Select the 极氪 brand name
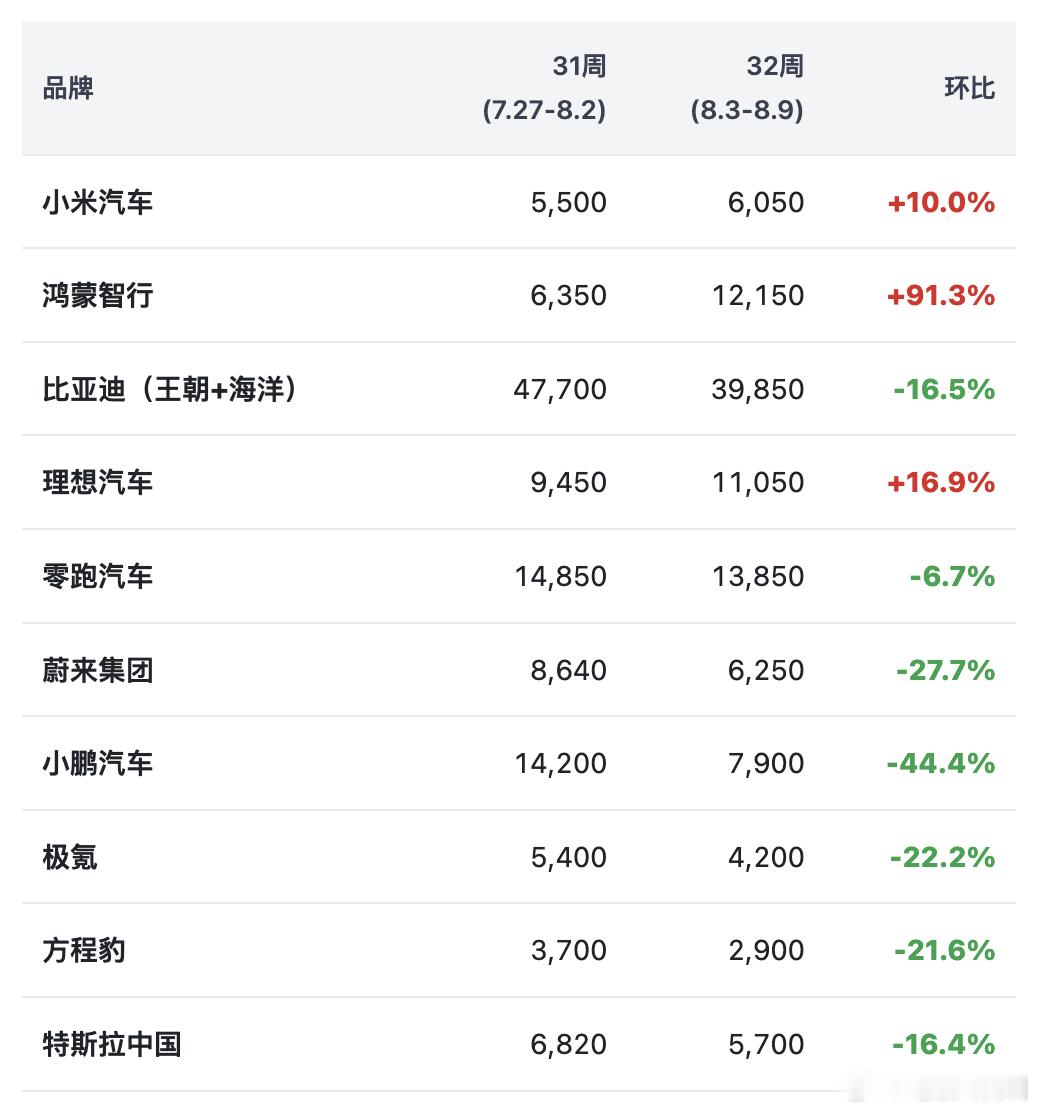Screen dimensions: 1038x1112 click(x=69, y=857)
